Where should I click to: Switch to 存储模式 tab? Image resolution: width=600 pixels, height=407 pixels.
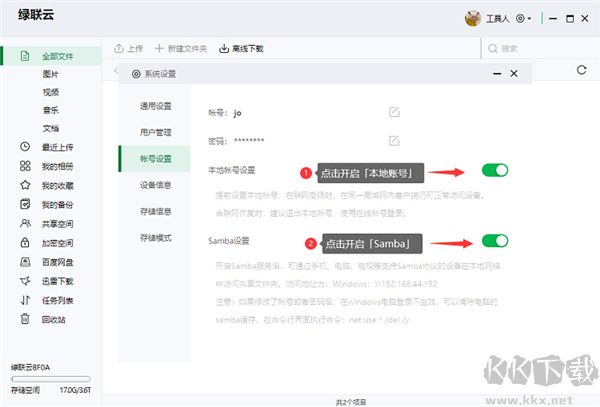[155, 238]
